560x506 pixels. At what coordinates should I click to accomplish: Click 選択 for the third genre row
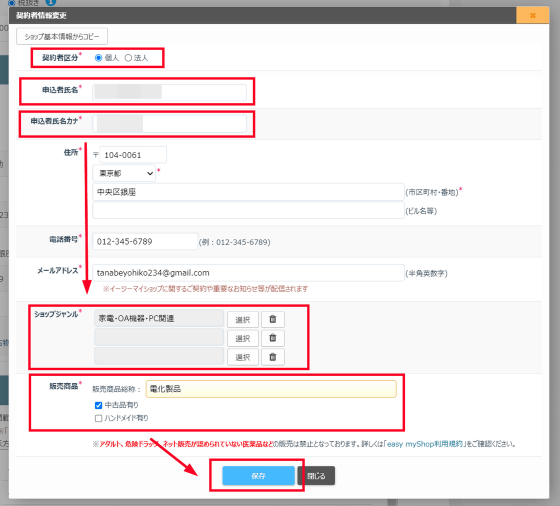pyautogui.click(x=243, y=357)
